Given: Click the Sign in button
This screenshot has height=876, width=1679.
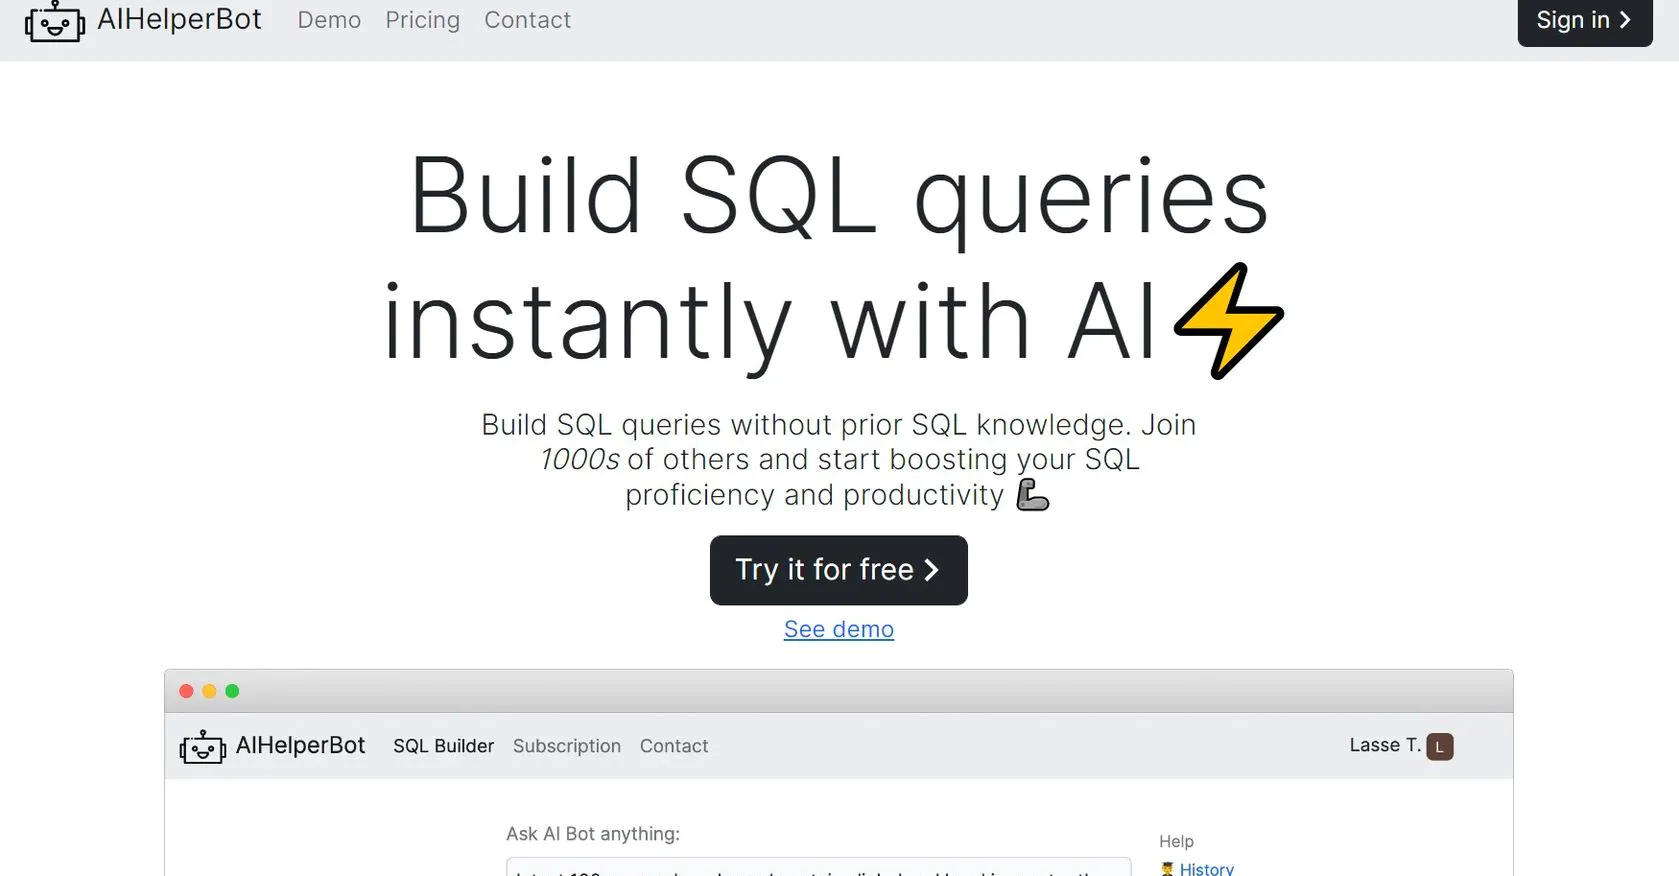Looking at the screenshot, I should [x=1584, y=19].
